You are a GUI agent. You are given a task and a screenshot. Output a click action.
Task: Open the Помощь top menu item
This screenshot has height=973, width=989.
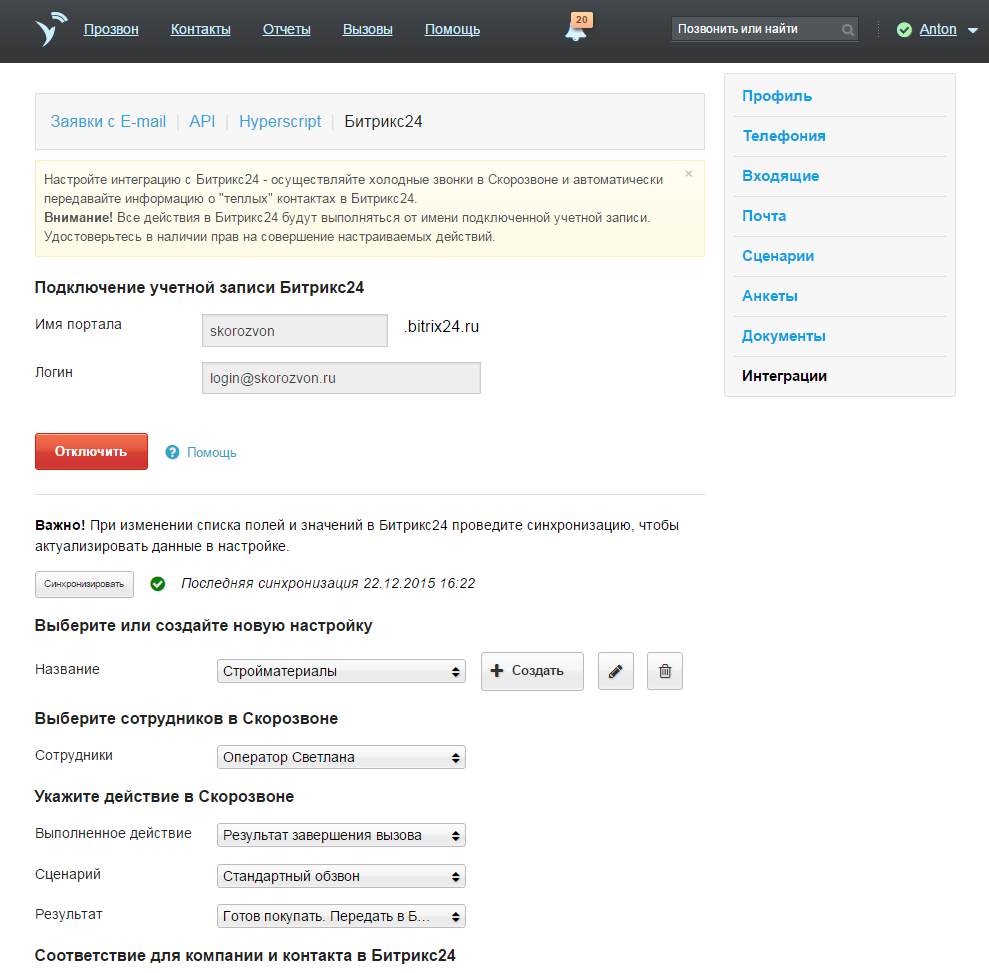click(452, 30)
